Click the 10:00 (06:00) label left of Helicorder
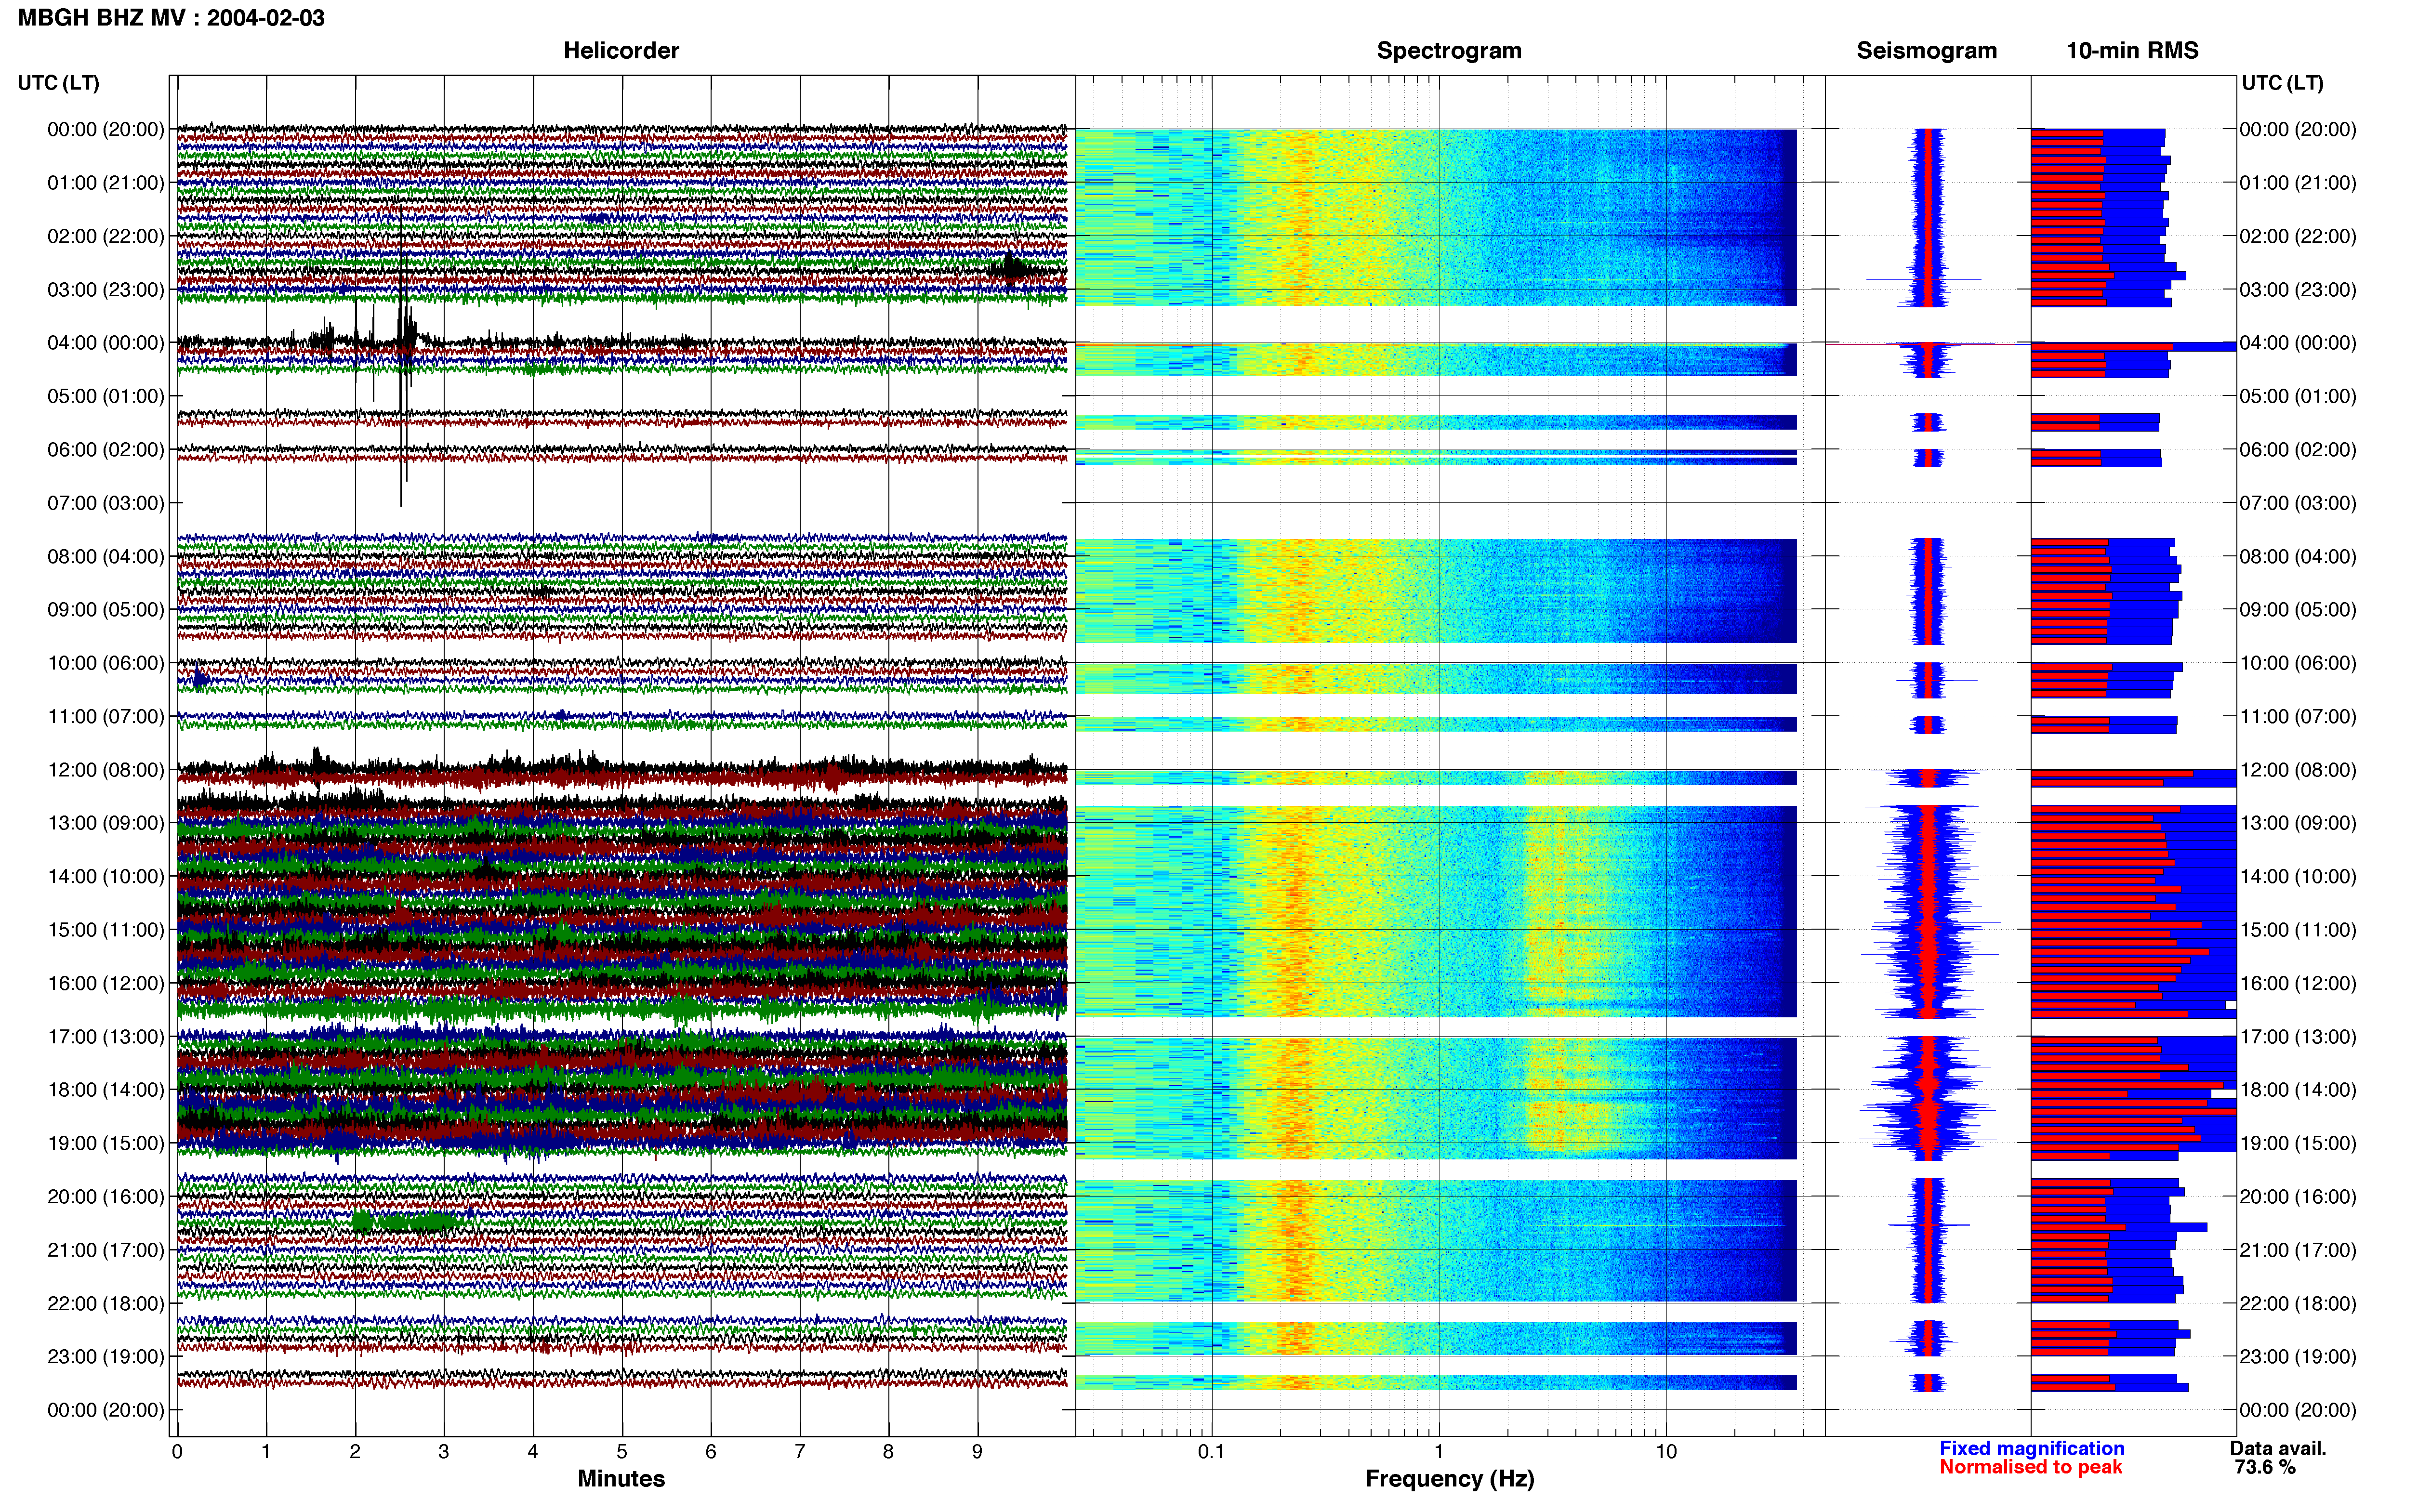The width and height of the screenshot is (2418, 1512). click(106, 663)
